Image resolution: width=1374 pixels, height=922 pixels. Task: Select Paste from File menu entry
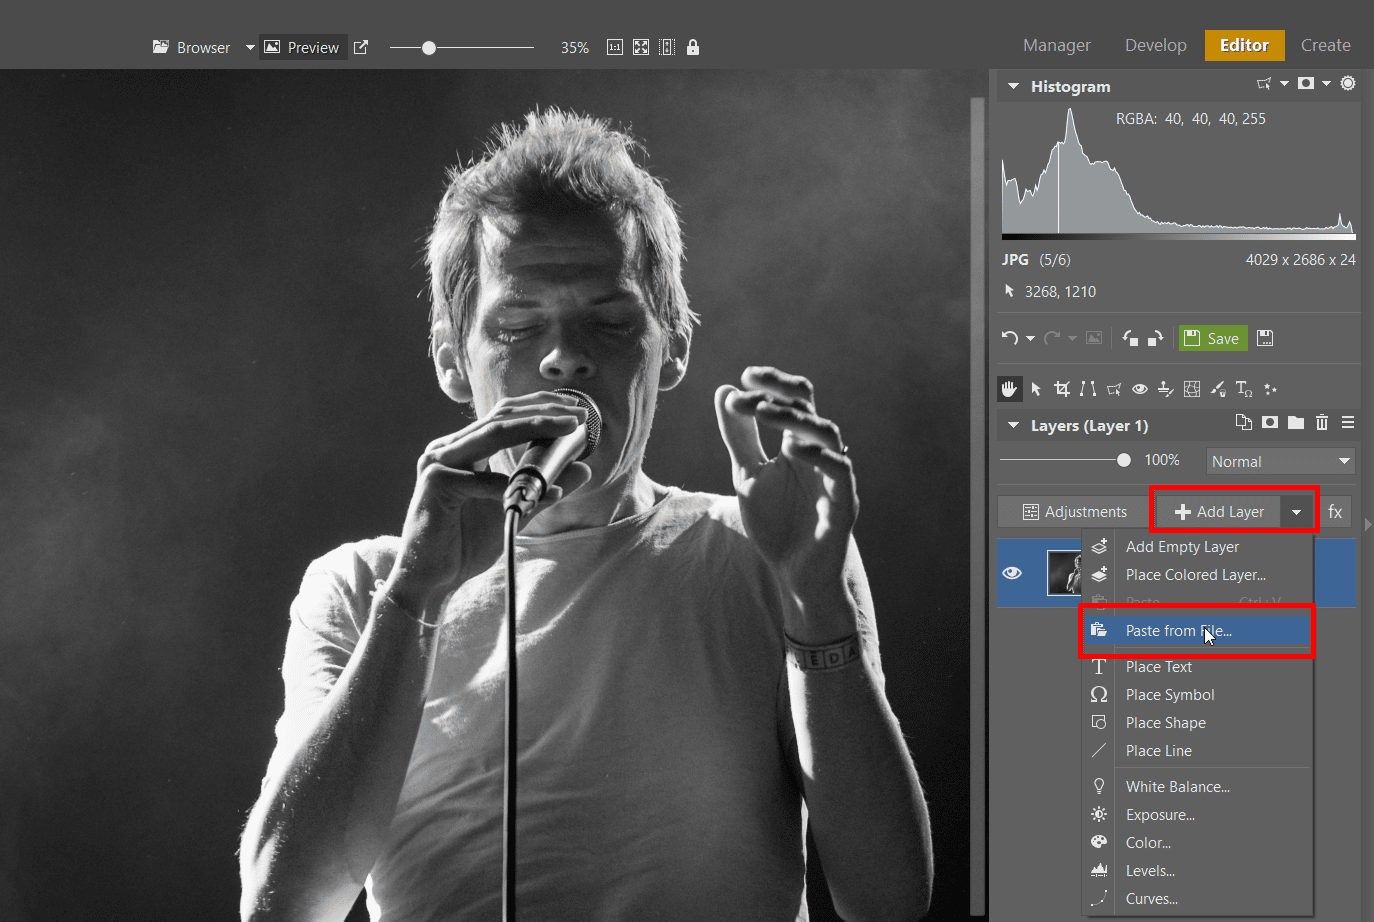point(1198,631)
